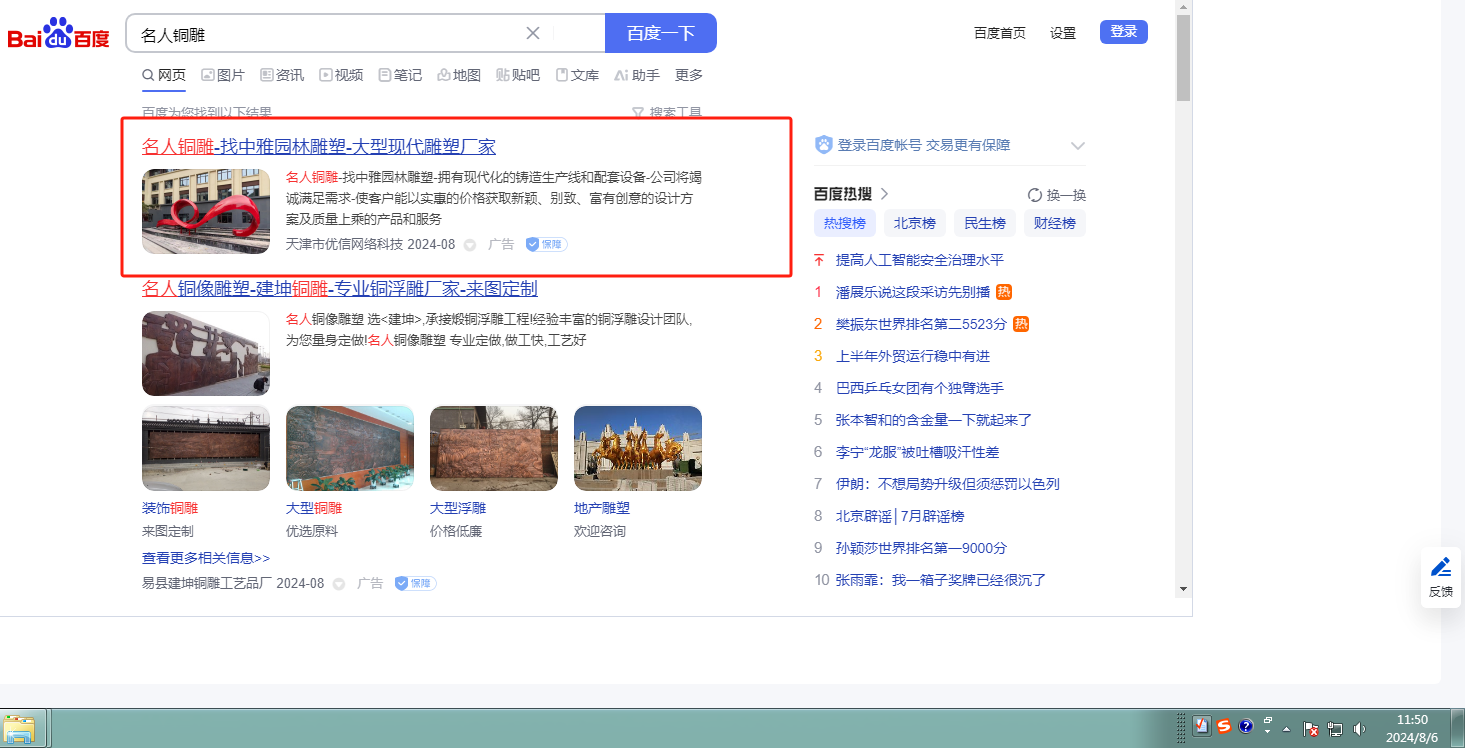This screenshot has height=748, width=1465.
Task: Click the Baidu logo
Action: pyautogui.click(x=59, y=34)
